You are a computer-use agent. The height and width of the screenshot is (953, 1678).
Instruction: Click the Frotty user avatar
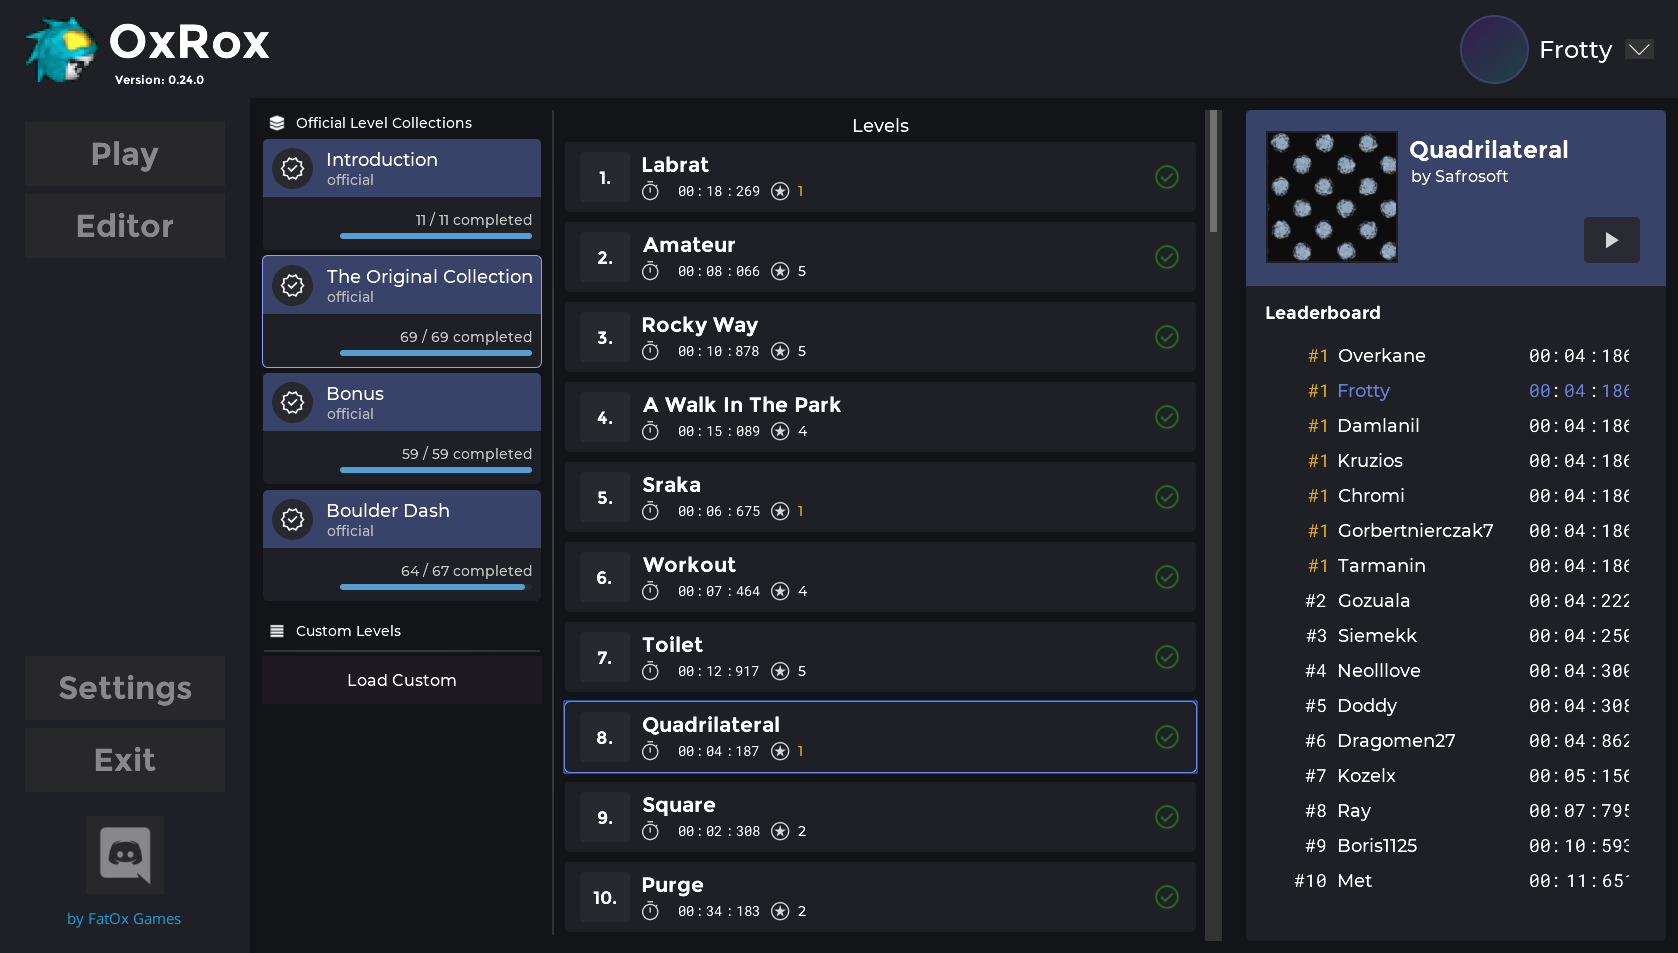click(1493, 49)
